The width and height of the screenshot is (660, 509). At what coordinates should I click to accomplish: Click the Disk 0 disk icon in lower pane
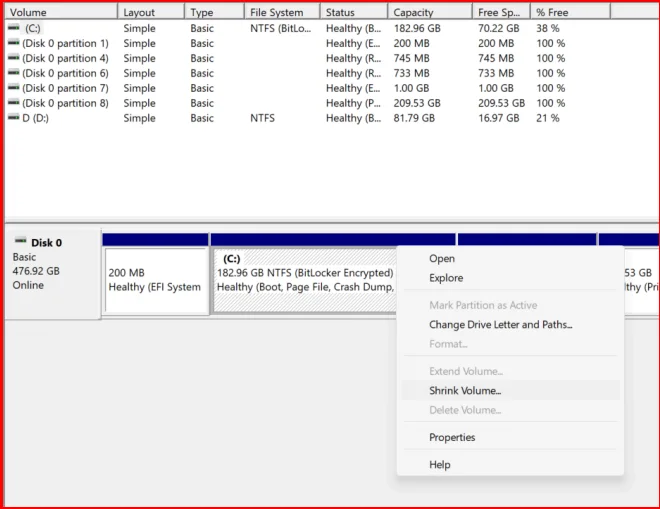(20, 241)
